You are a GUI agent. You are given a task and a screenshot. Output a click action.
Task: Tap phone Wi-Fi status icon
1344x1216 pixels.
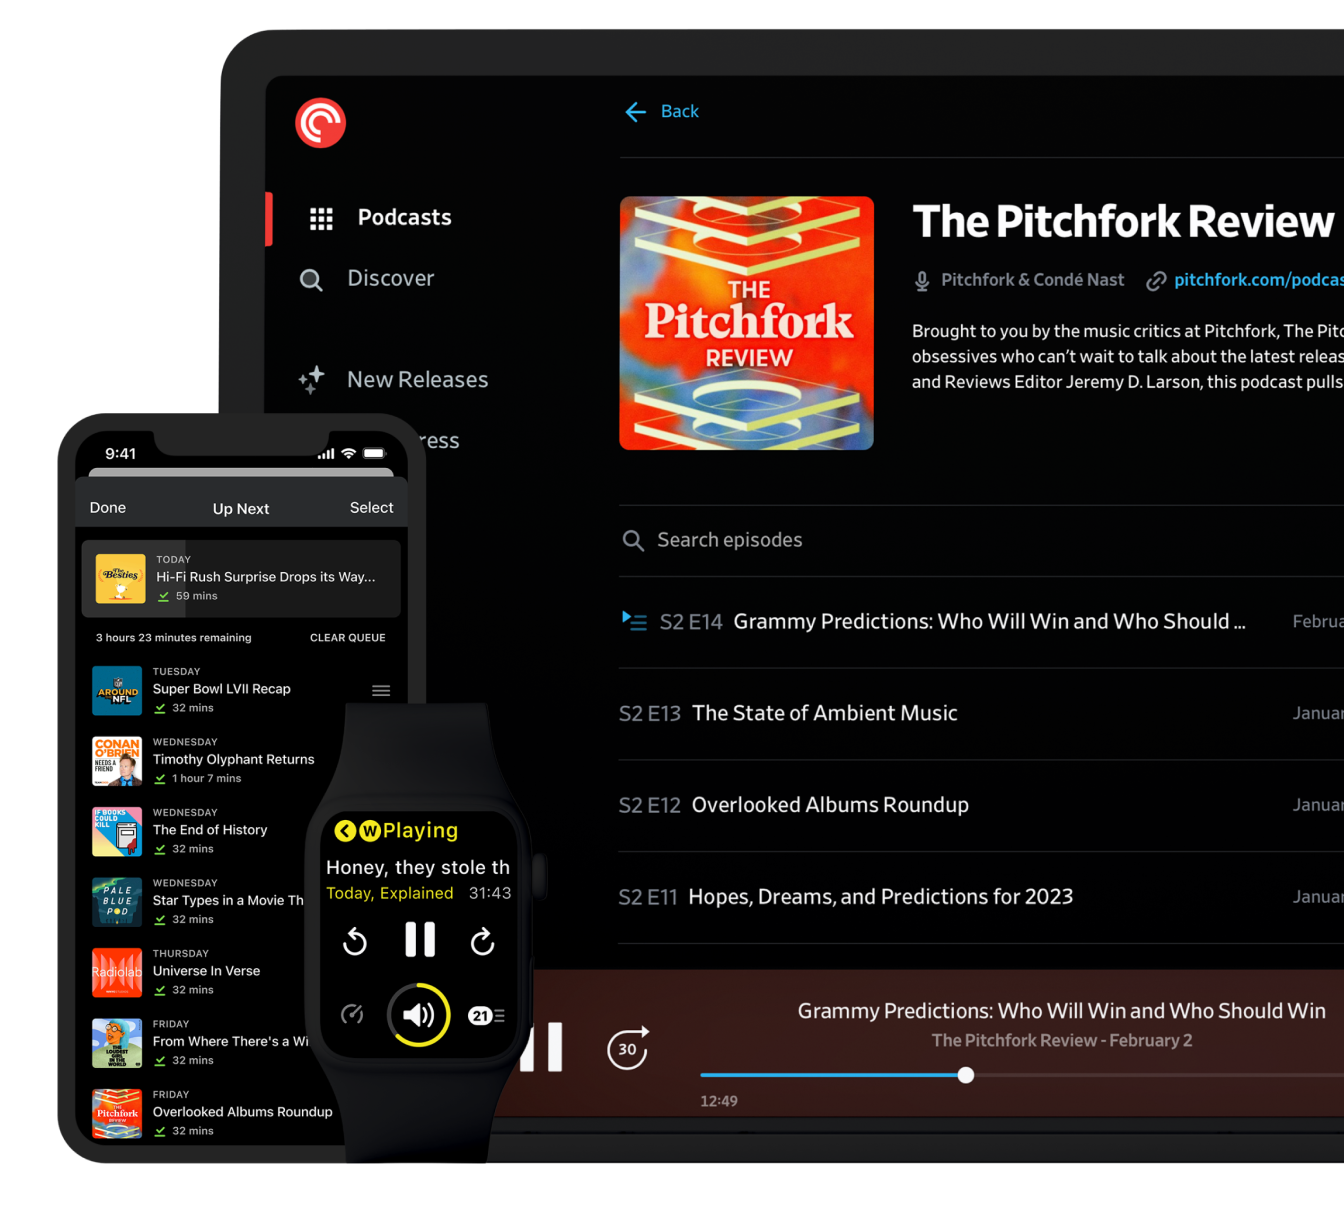pyautogui.click(x=348, y=453)
